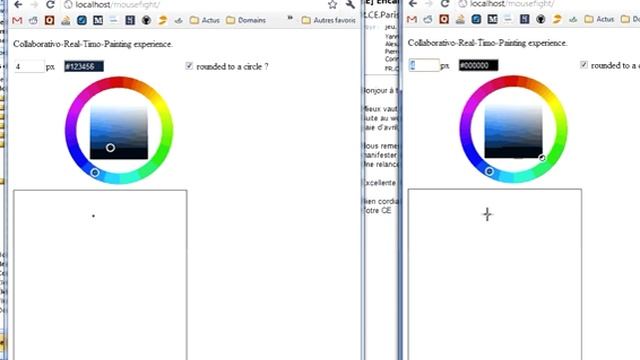The height and width of the screenshot is (360, 640).
Task: Star the page in the left browser
Action: click(x=333, y=5)
